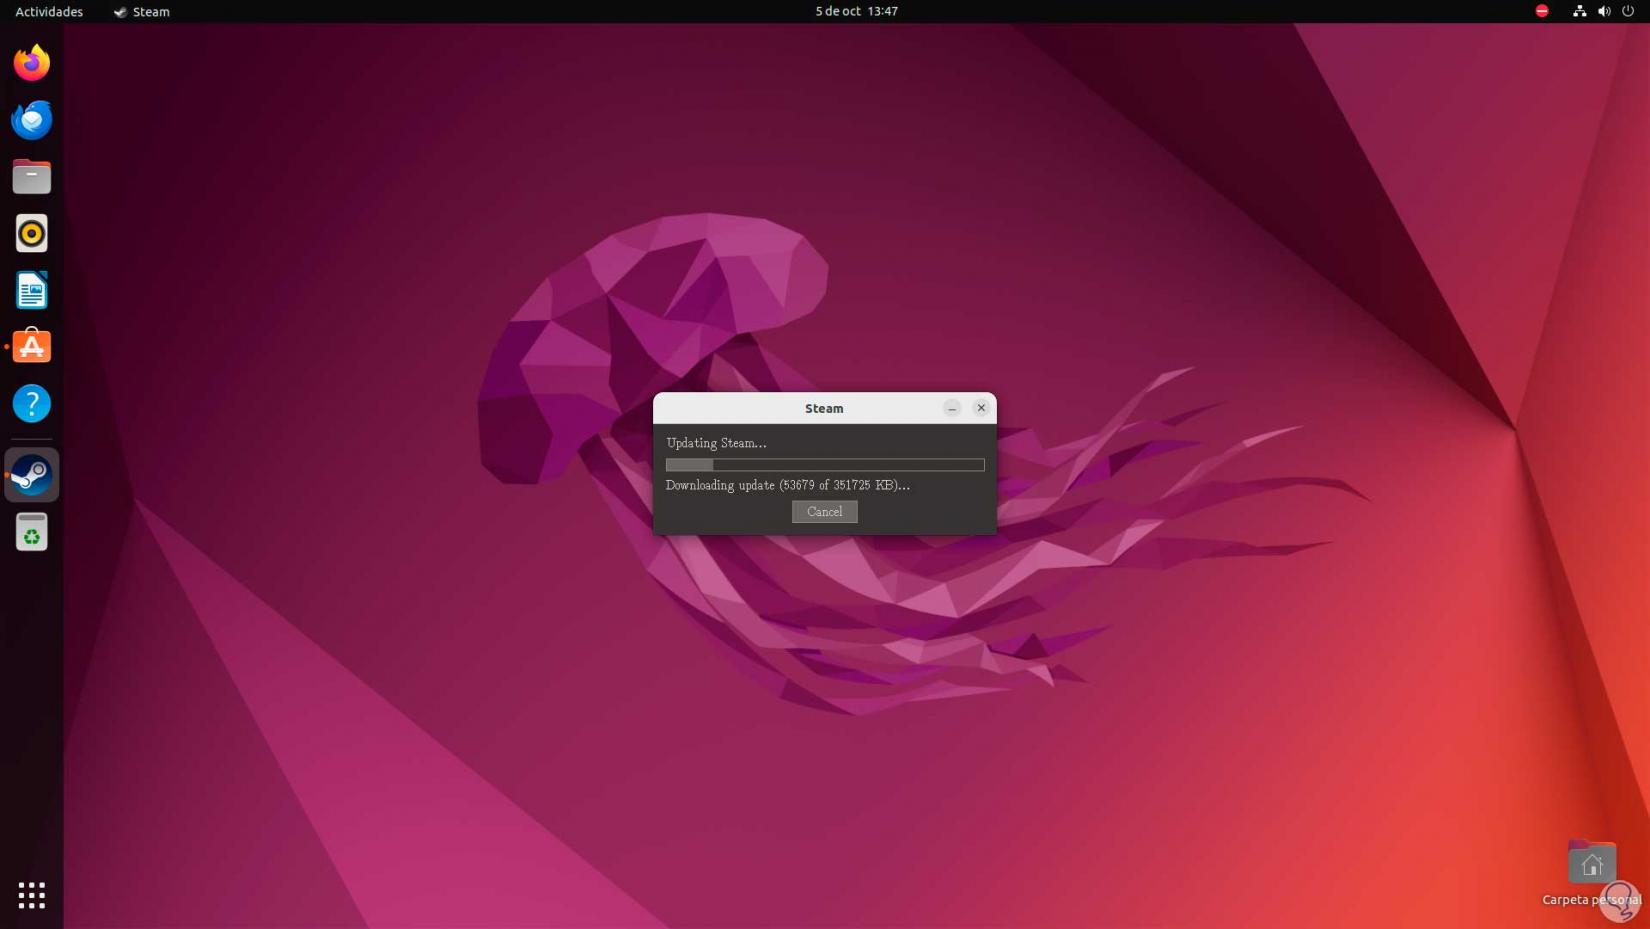Open Actividades overview
Screen dimensions: 1650x929
(49, 11)
